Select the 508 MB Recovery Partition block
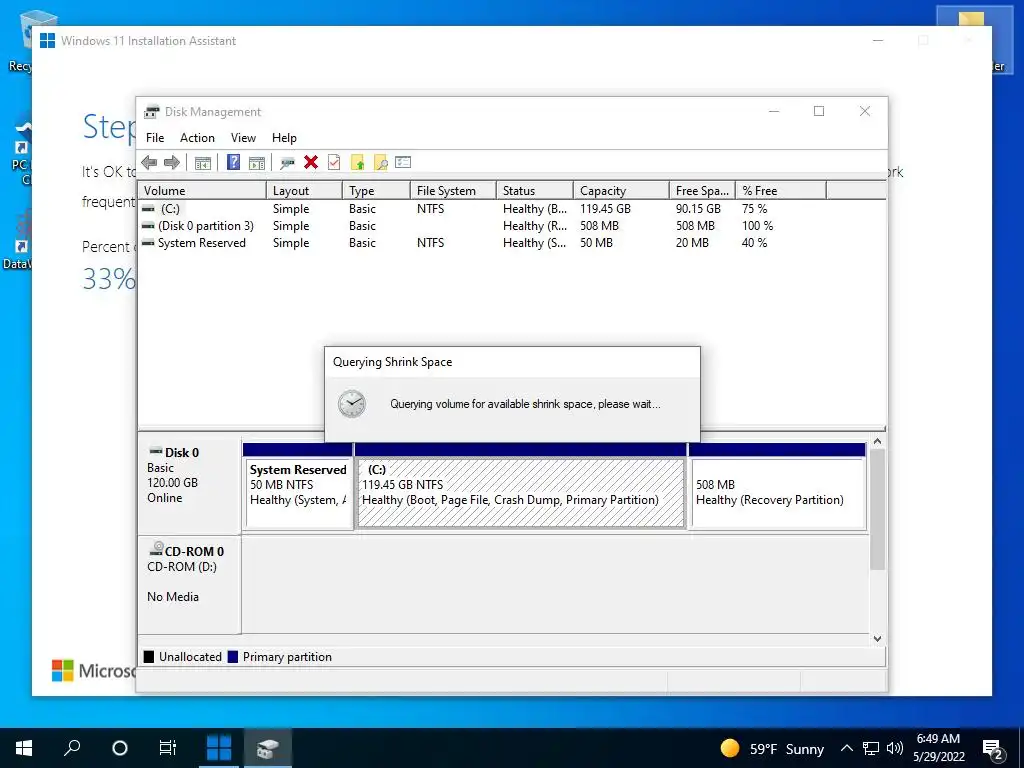Viewport: 1024px width, 768px height. tap(777, 487)
